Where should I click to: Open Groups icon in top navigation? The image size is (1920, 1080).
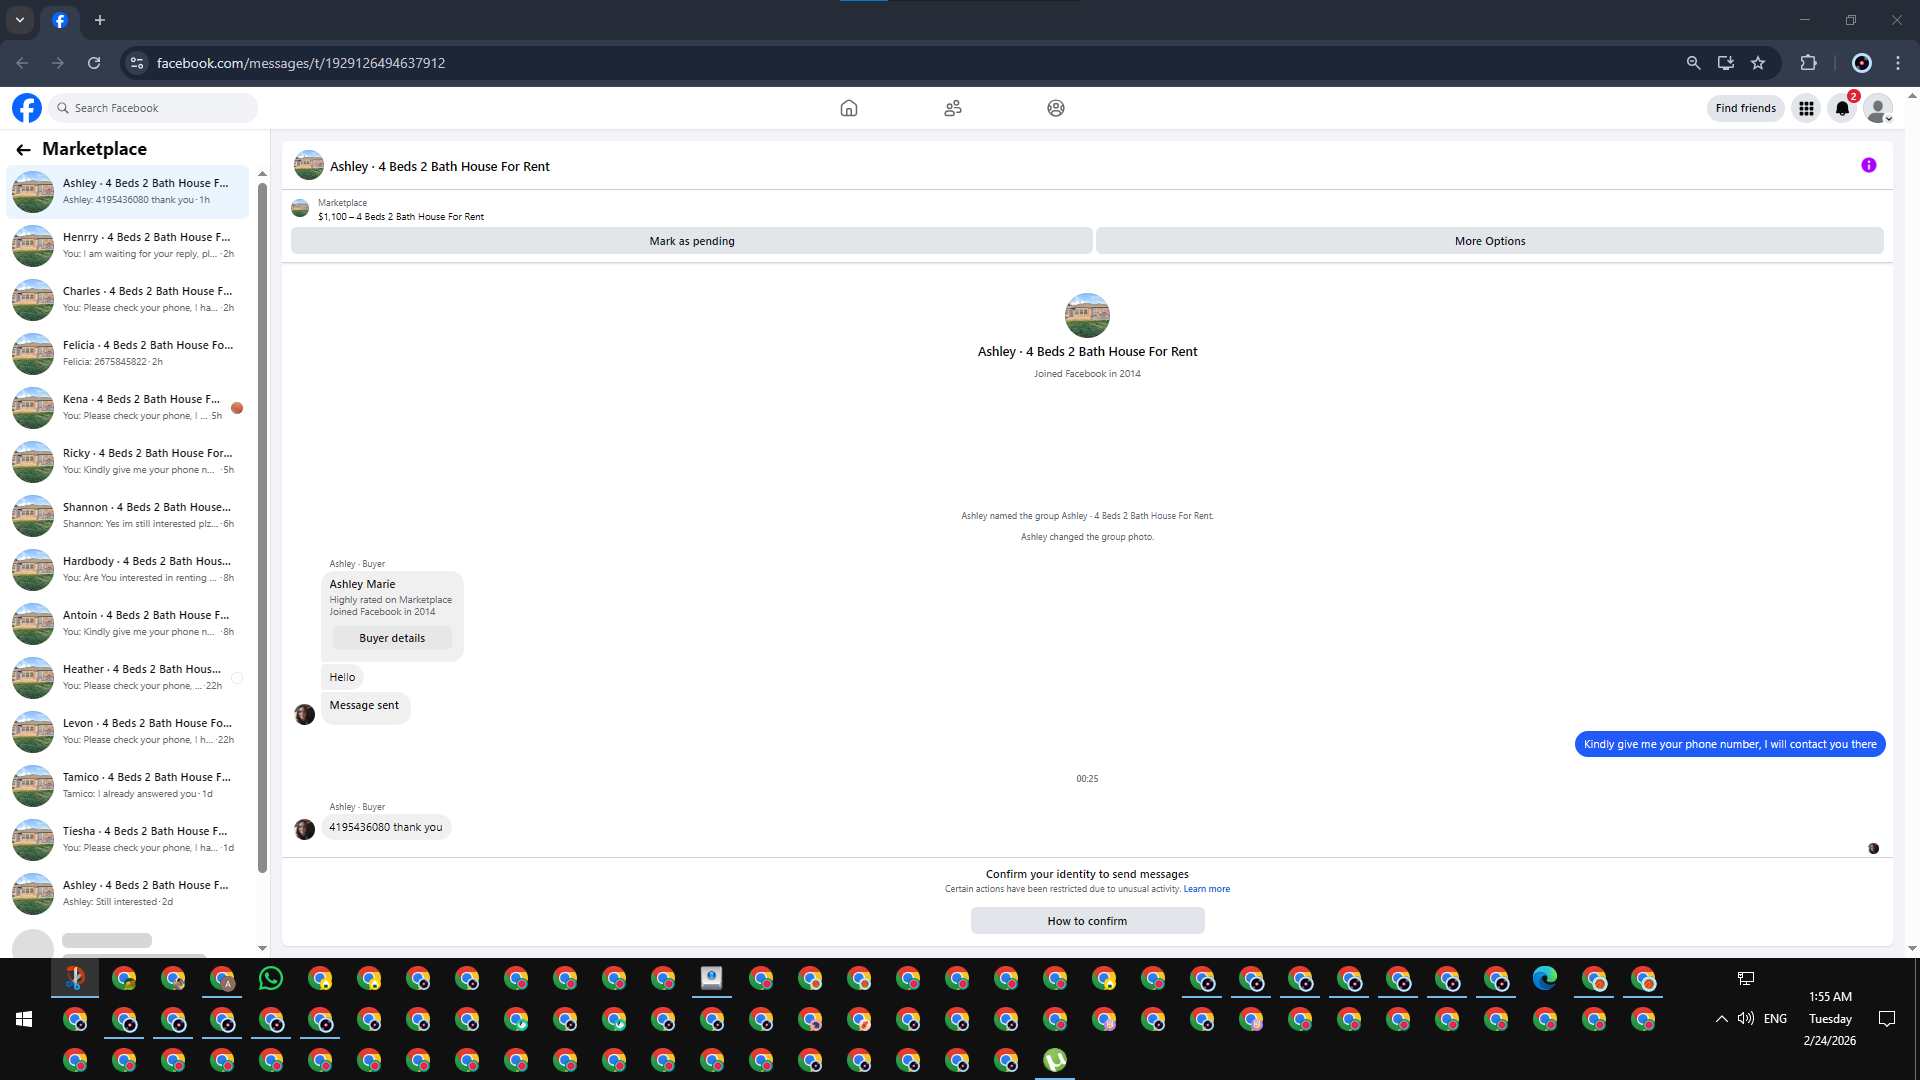[x=1055, y=108]
